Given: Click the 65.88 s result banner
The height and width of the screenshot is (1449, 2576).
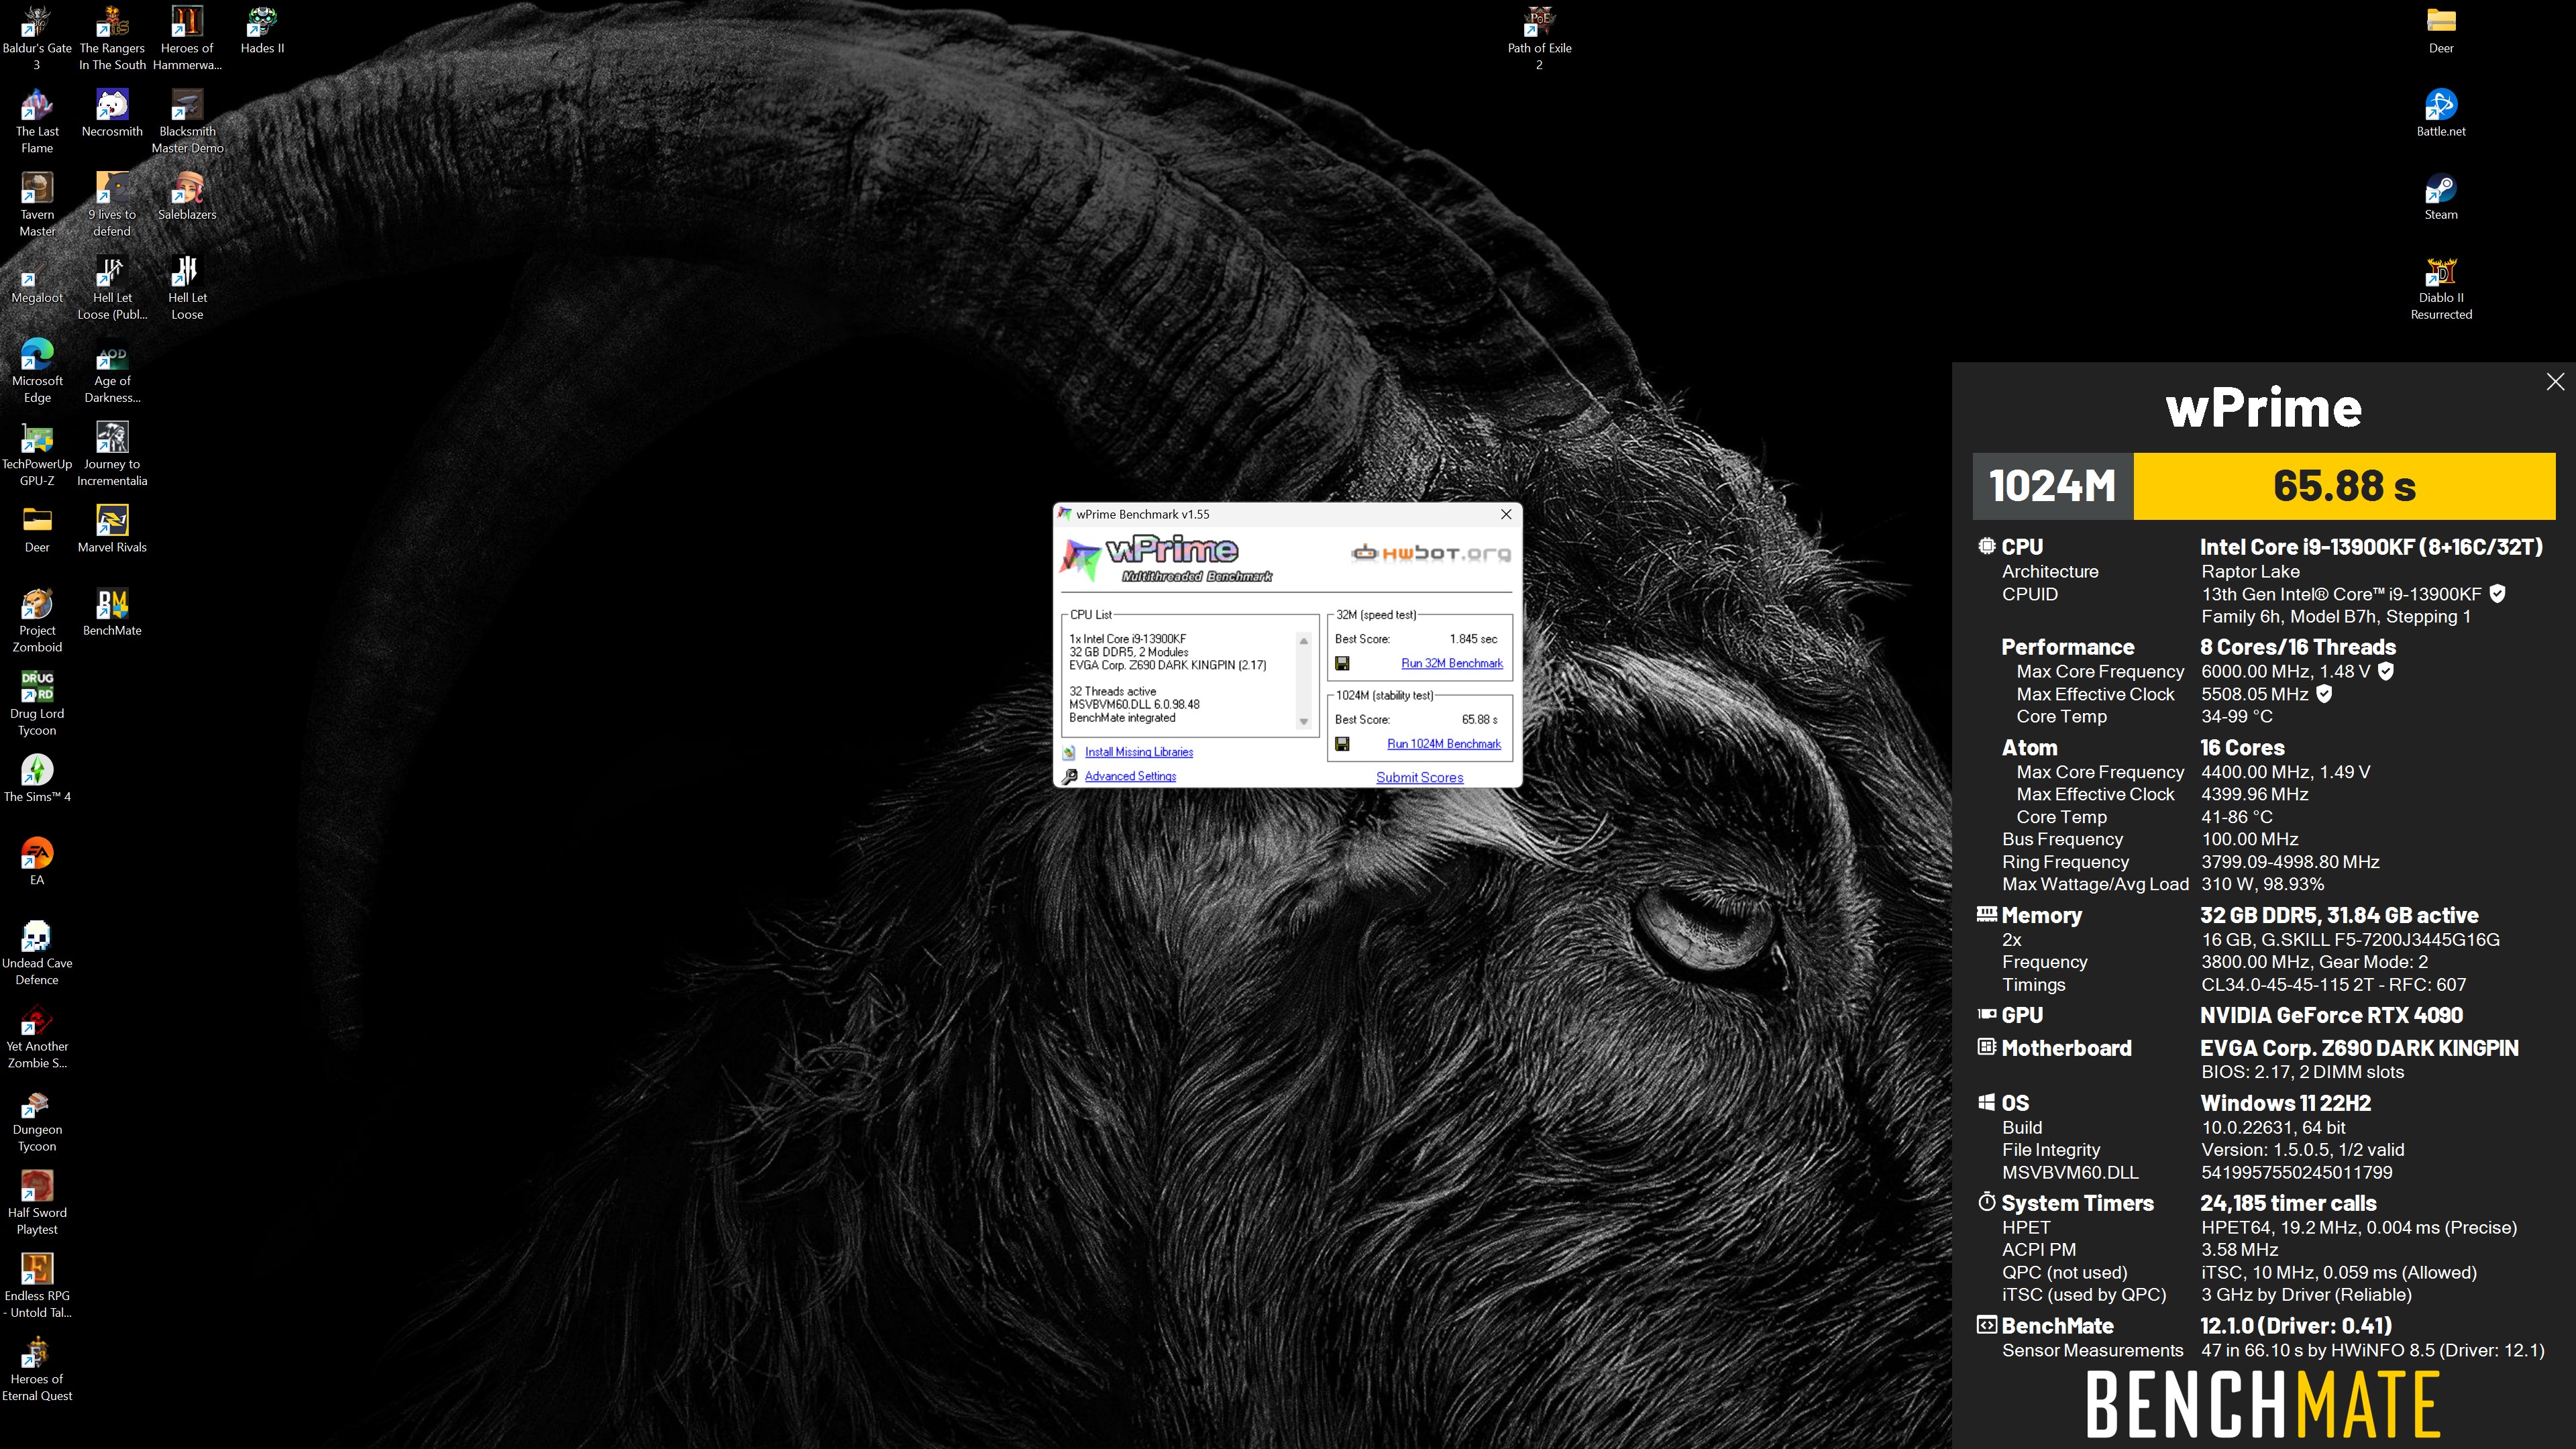Looking at the screenshot, I should point(2344,486).
